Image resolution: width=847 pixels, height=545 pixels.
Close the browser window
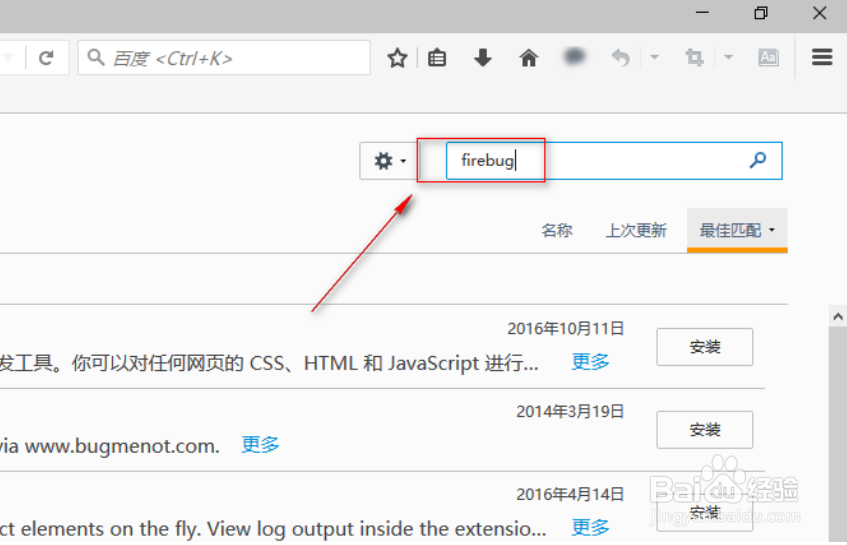(x=819, y=12)
